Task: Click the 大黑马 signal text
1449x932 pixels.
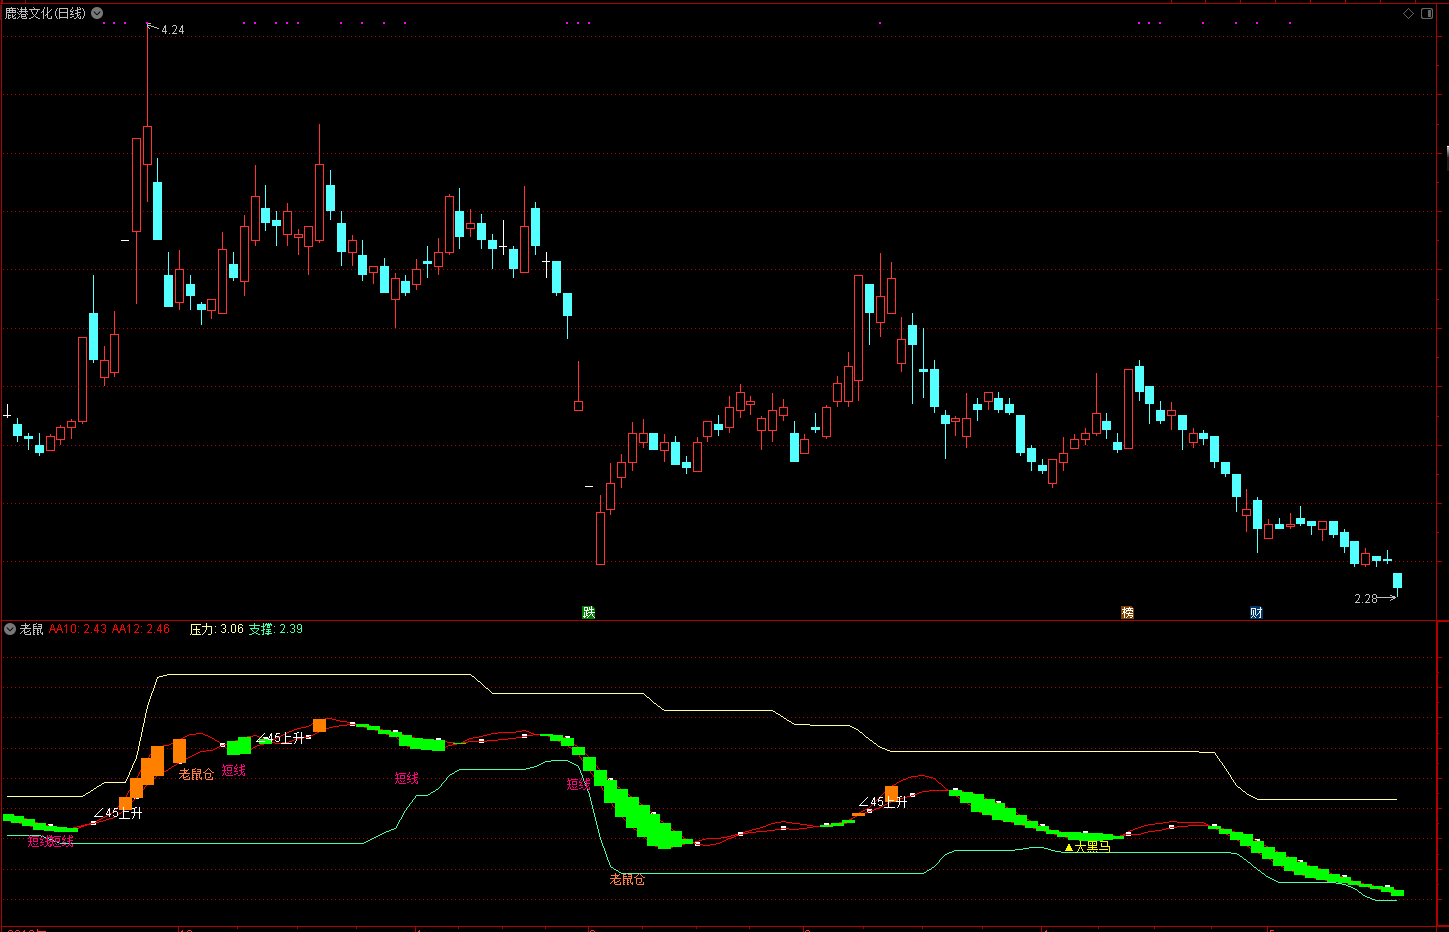Action: 1092,847
